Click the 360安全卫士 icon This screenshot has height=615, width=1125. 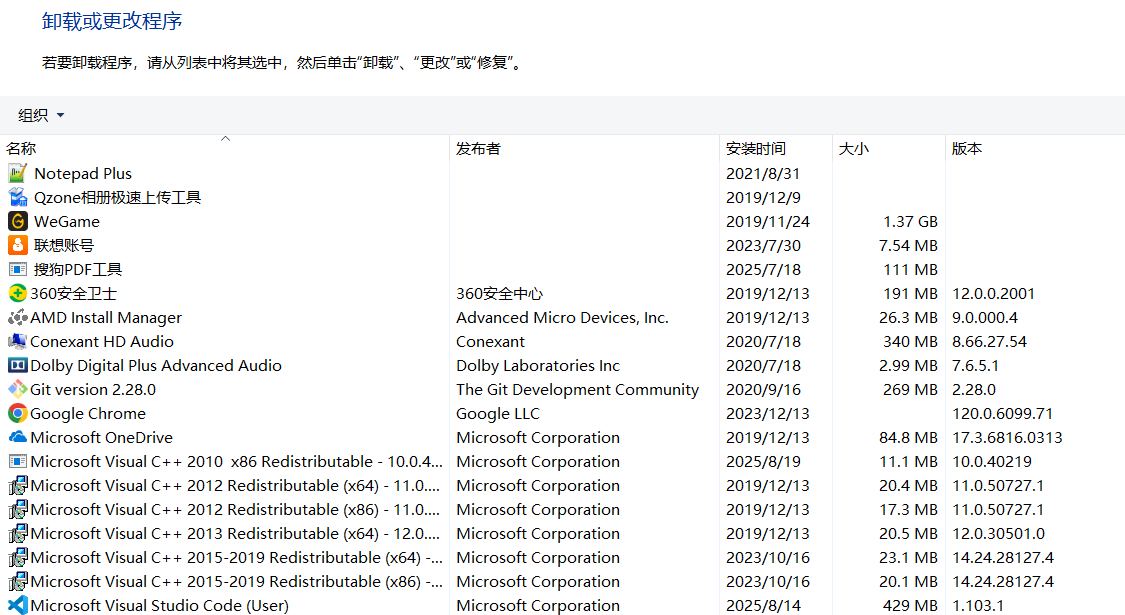17,293
